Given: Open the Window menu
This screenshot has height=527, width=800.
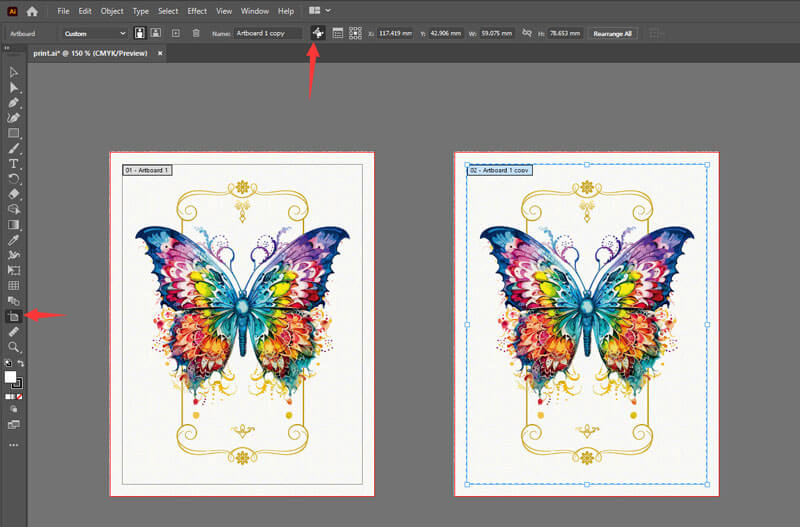Looking at the screenshot, I should coord(255,11).
